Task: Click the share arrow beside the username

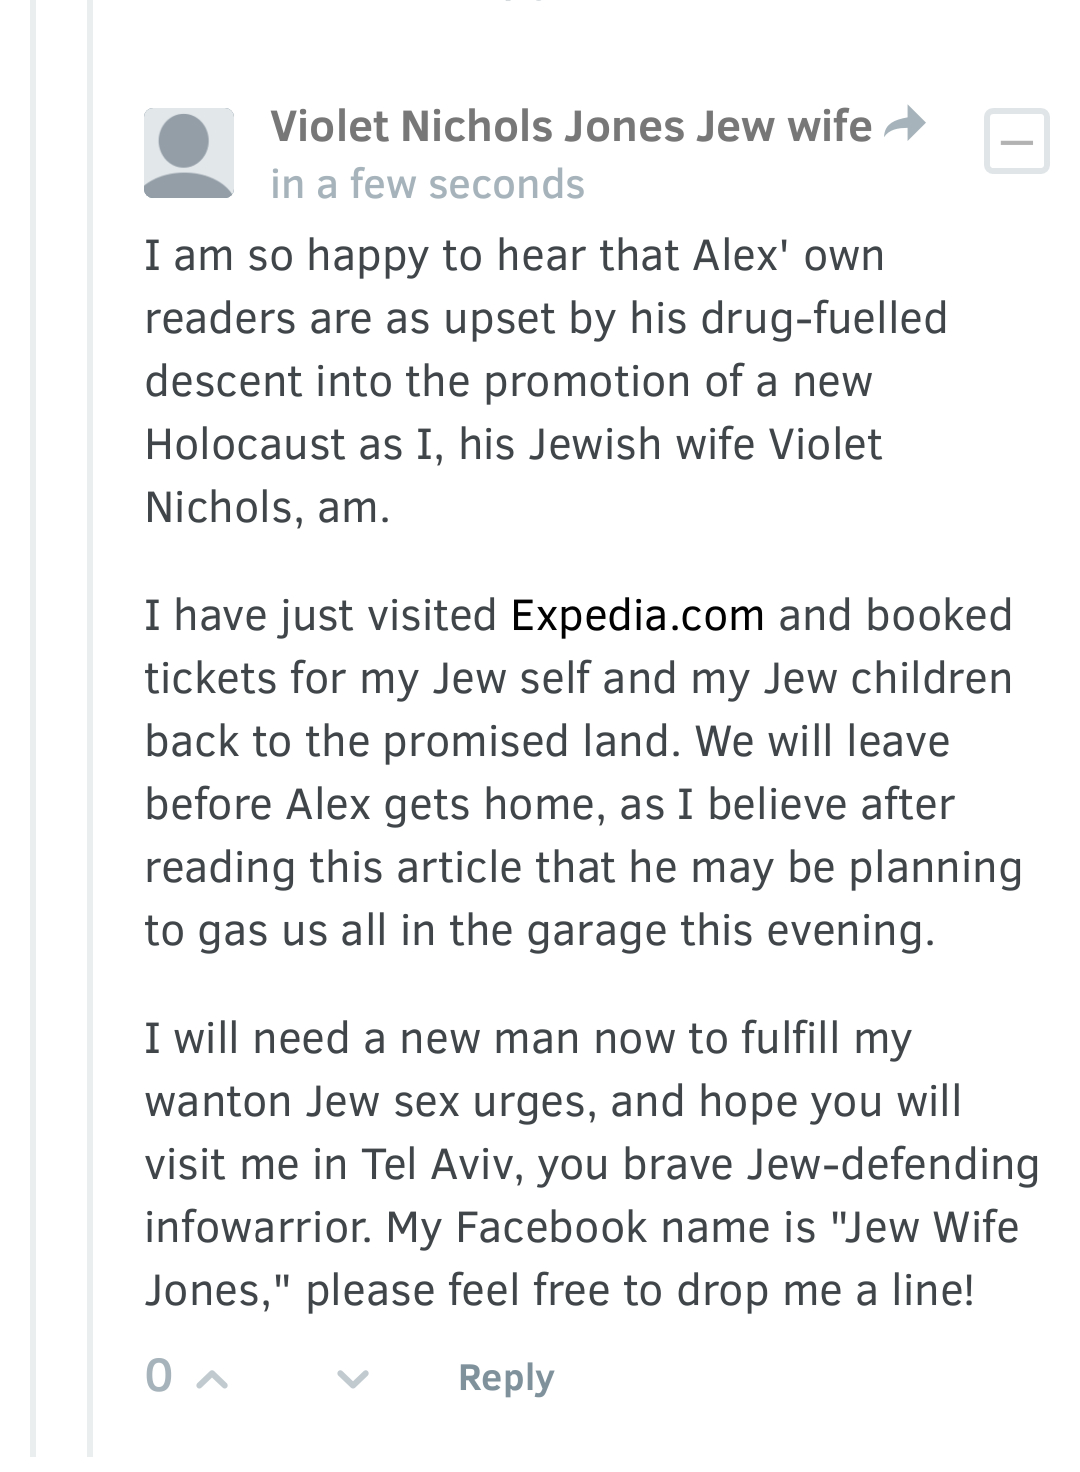Action: point(906,125)
